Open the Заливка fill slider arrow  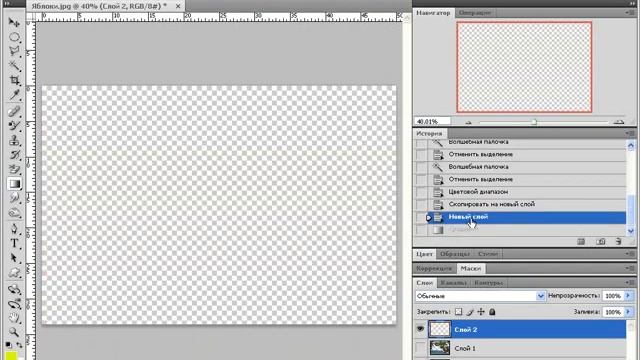(628, 312)
